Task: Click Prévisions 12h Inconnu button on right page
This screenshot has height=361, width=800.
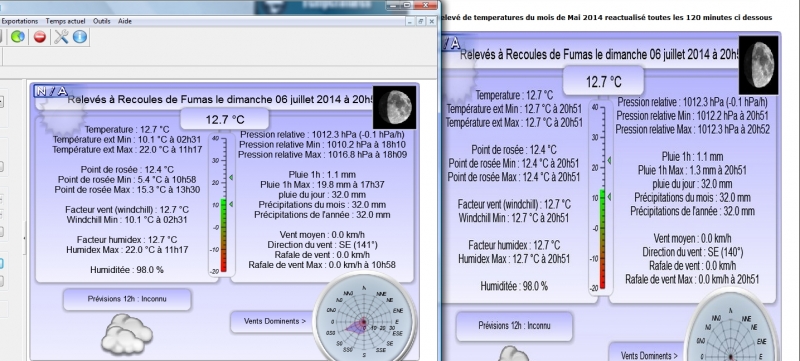Action: pyautogui.click(x=514, y=326)
